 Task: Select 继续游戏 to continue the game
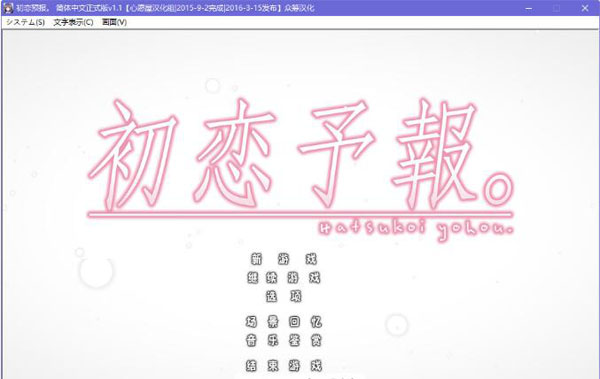(284, 278)
